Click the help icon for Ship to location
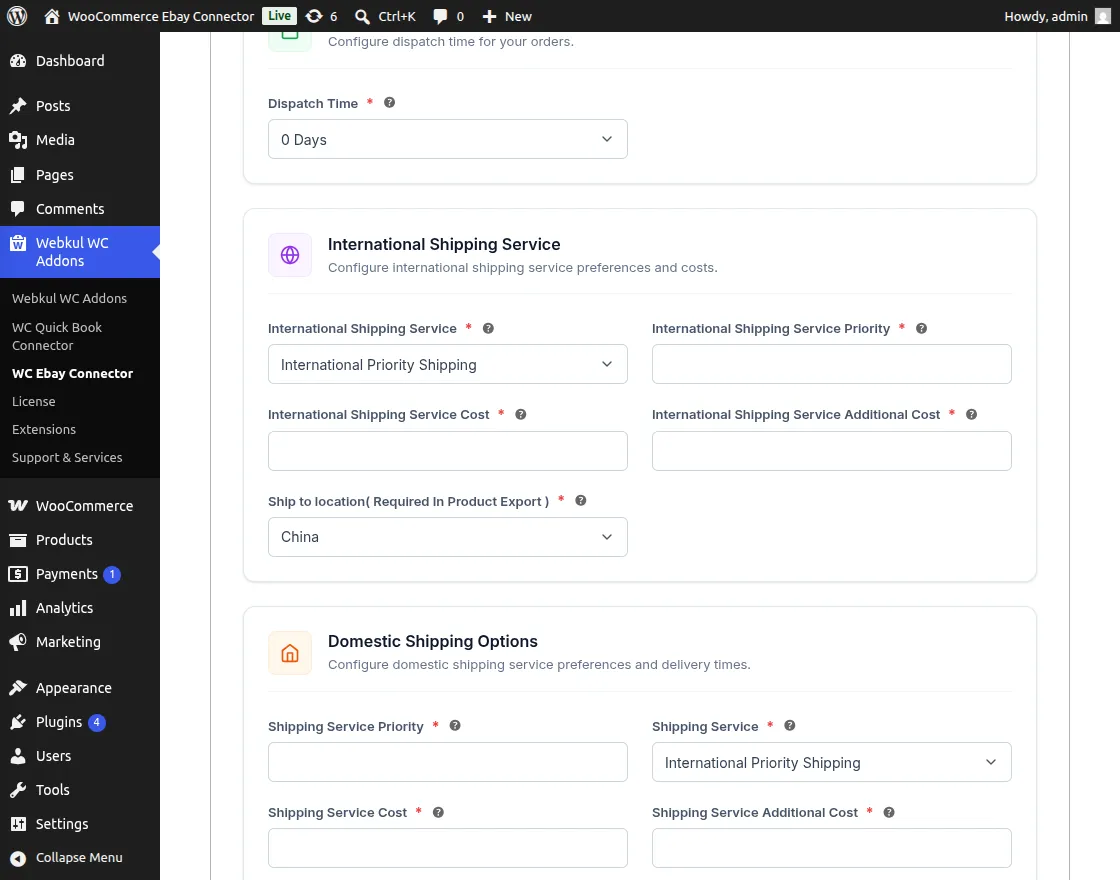Image resolution: width=1120 pixels, height=880 pixels. coord(581,501)
